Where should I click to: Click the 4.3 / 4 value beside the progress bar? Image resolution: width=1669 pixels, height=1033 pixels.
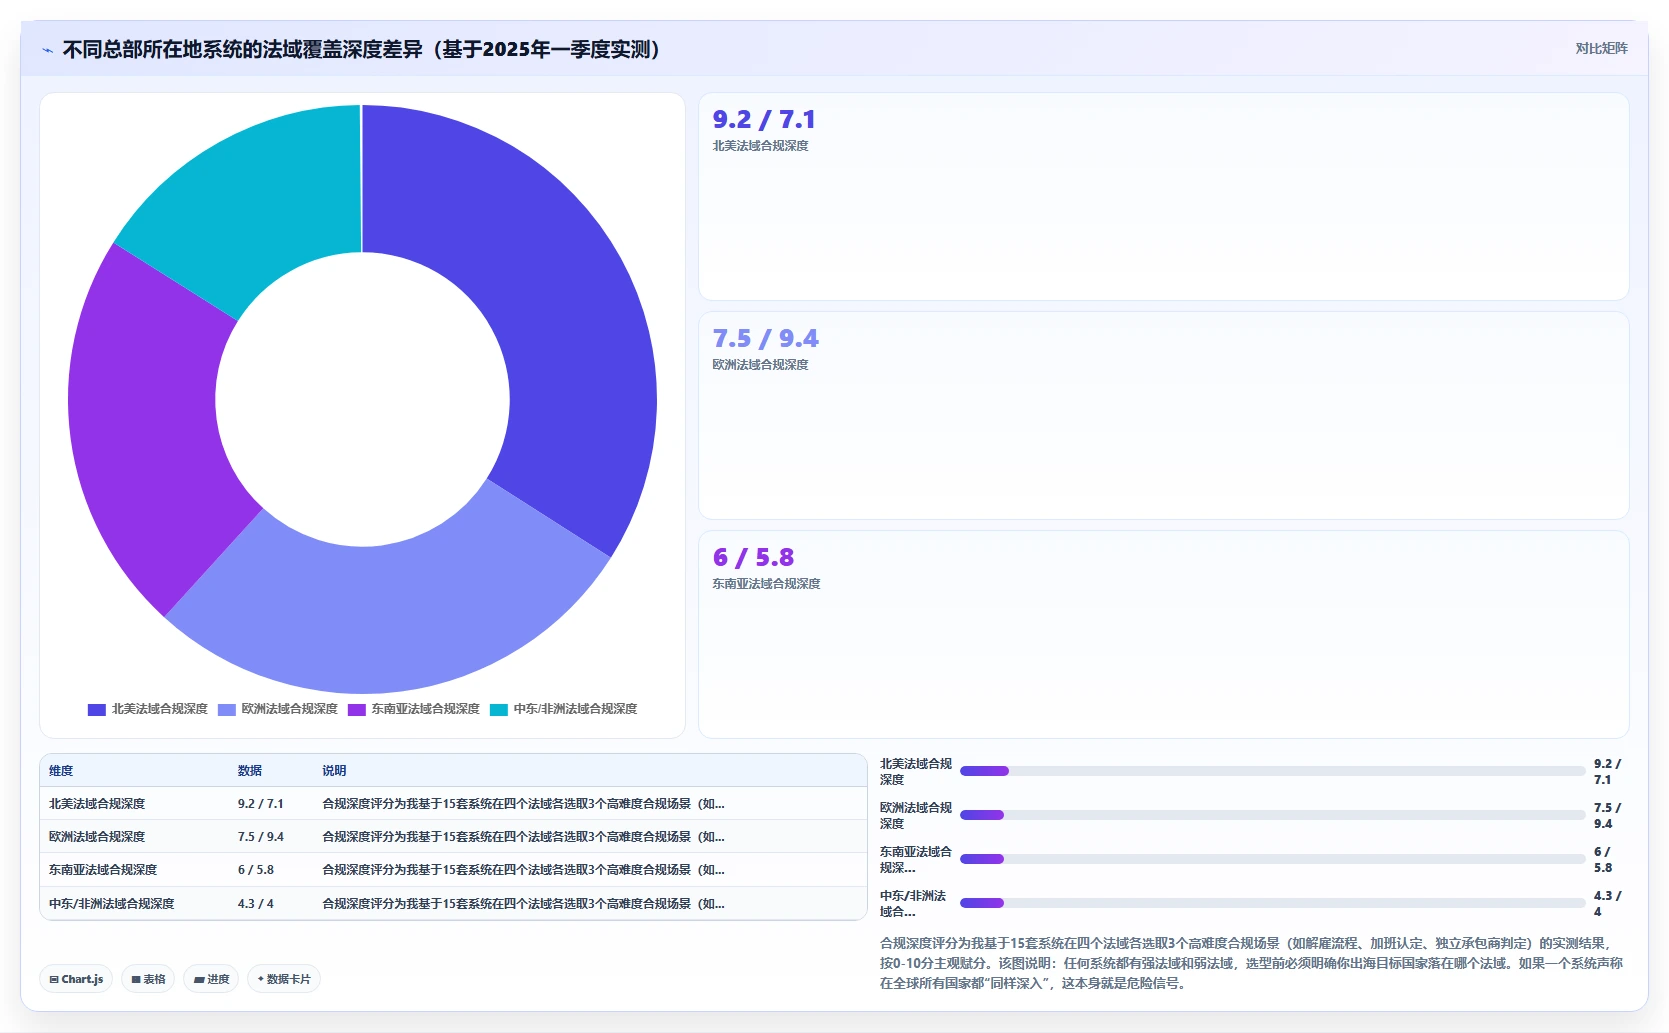[1608, 903]
